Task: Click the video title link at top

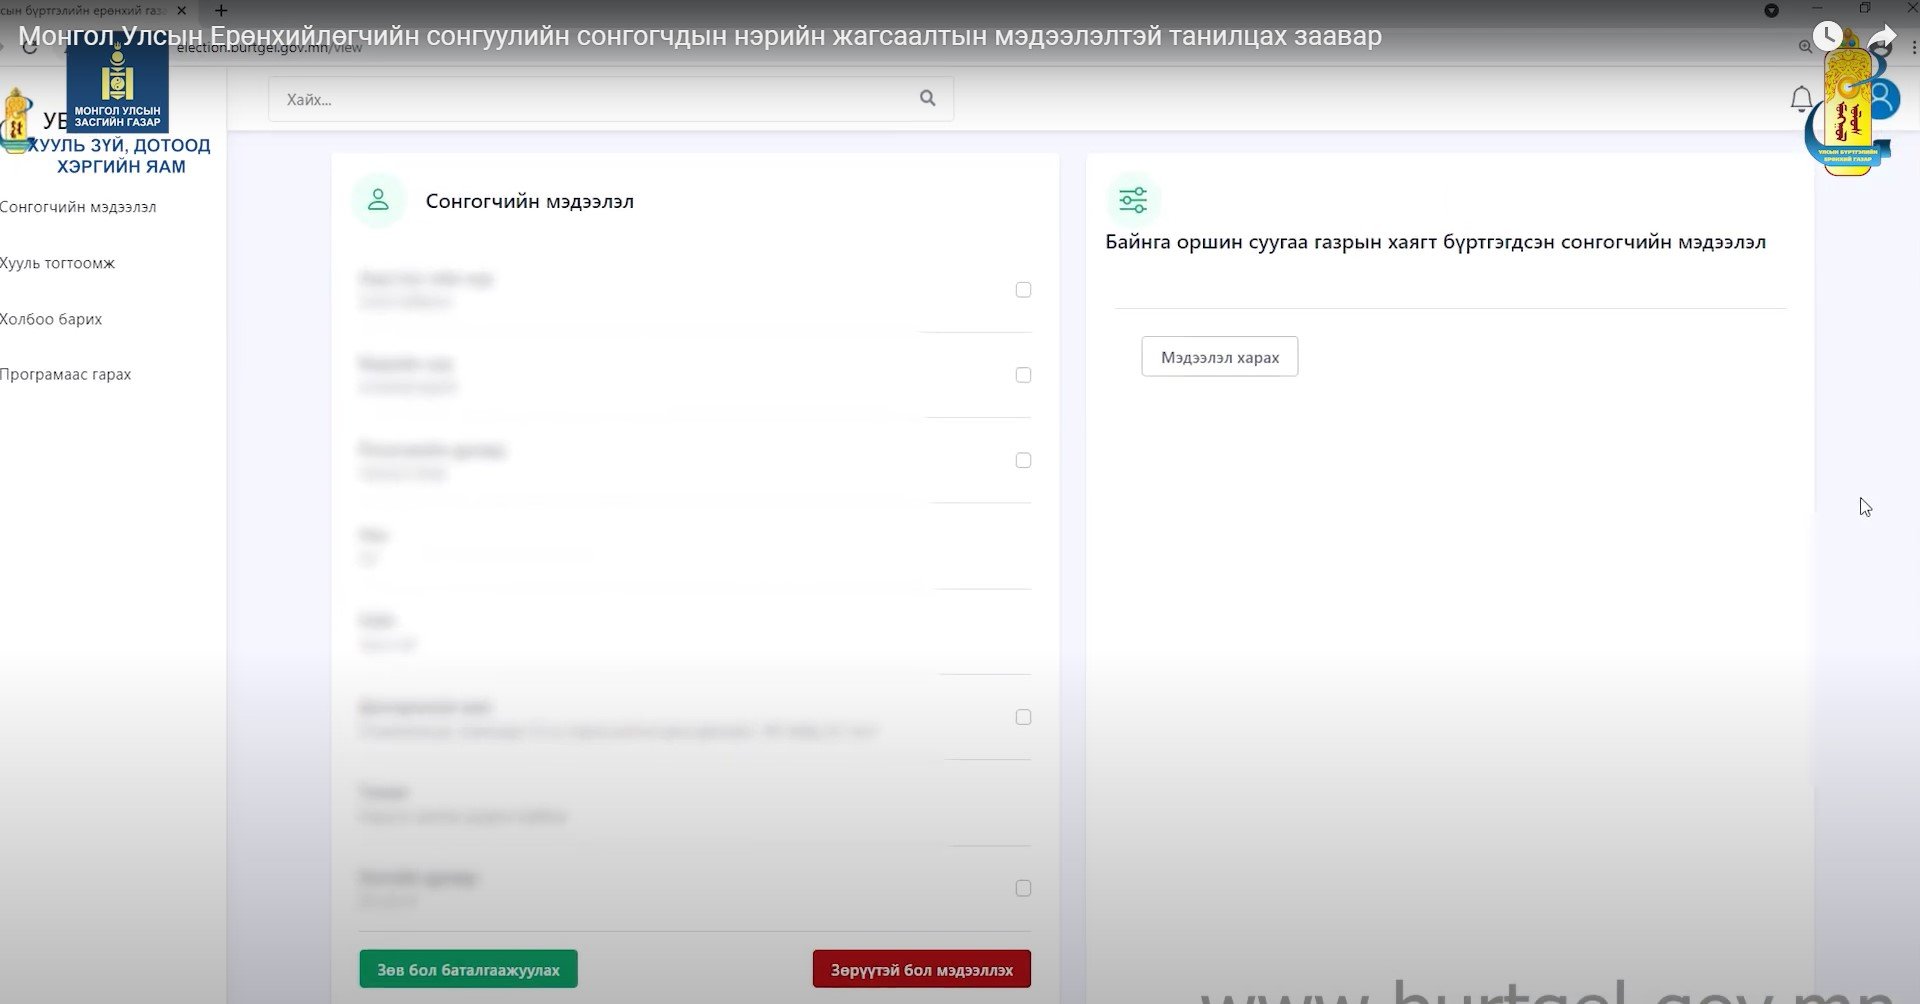Action: pos(700,36)
